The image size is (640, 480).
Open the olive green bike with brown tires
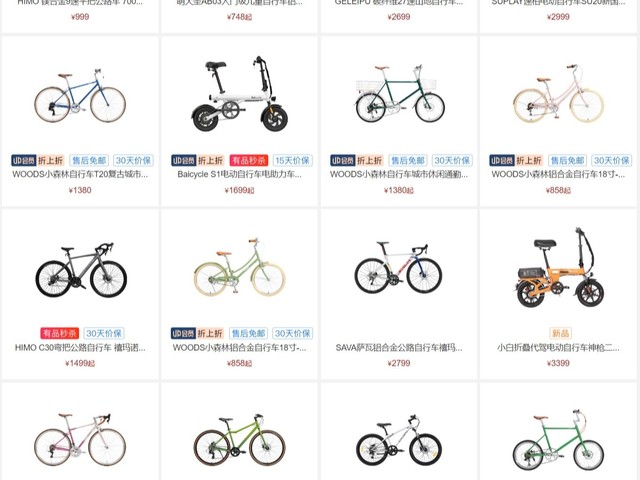click(240, 440)
